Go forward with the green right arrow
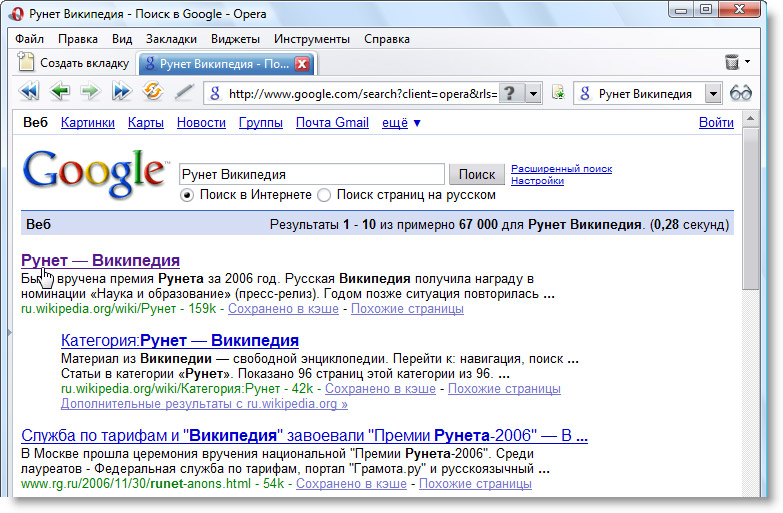This screenshot has height=513, width=783. 90,92
